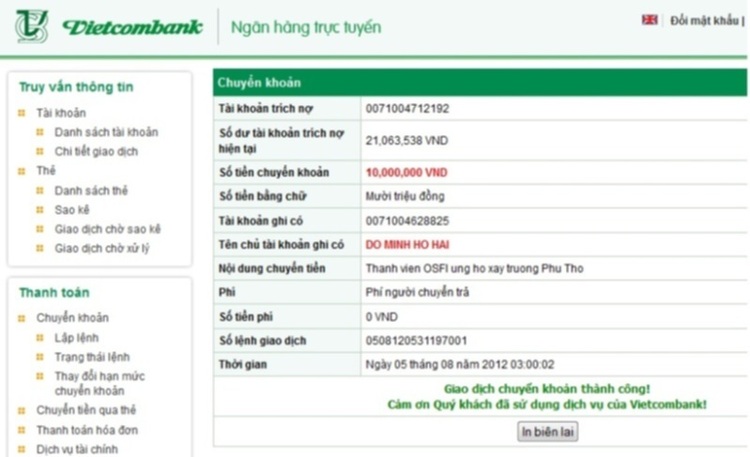Click the green Chuyển khoản table header
The image size is (750, 457).
tap(480, 82)
